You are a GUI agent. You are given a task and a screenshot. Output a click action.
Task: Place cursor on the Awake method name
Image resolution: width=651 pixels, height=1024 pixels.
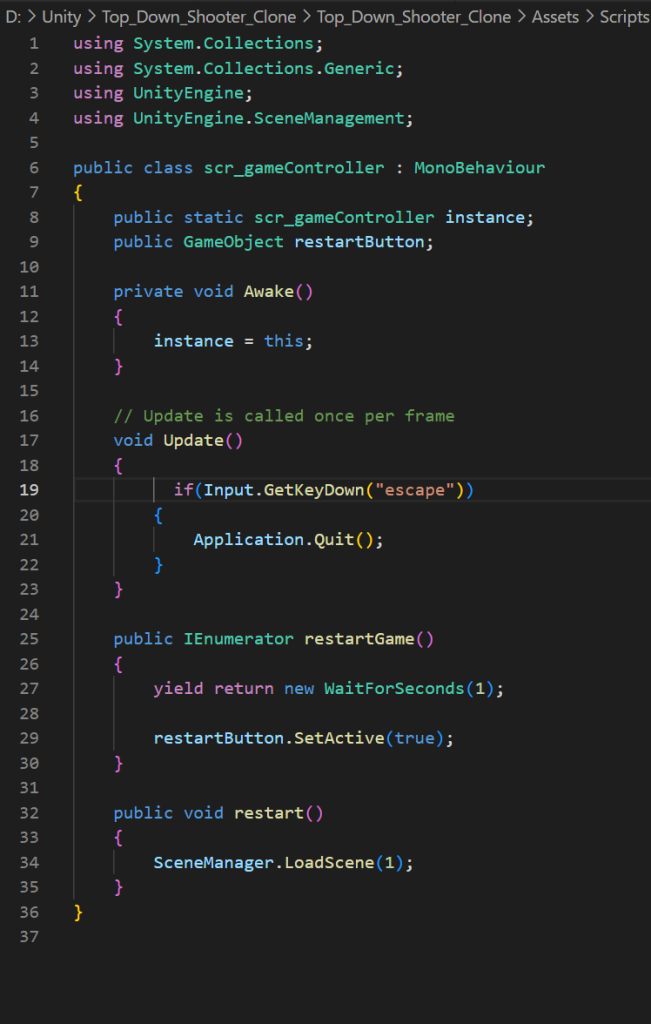(268, 292)
